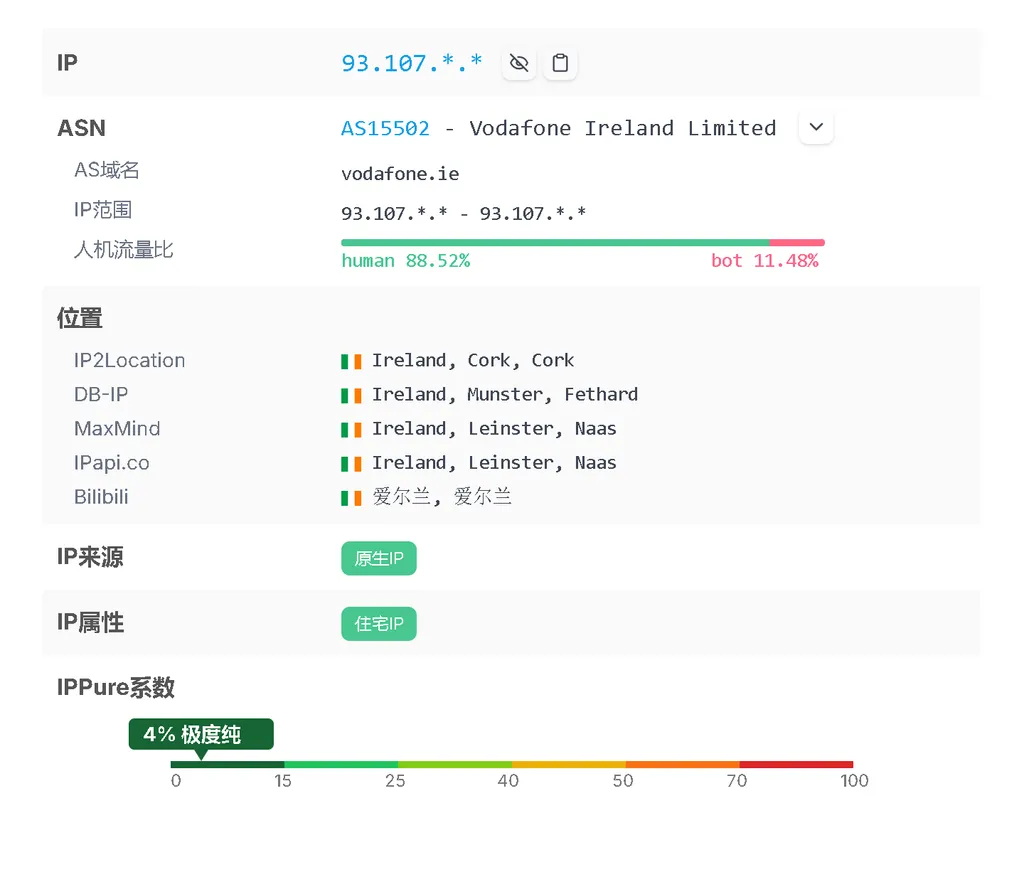Click the 93.107.*.* IP address link
This screenshot has height=885, width=1024.
pyautogui.click(x=411, y=62)
